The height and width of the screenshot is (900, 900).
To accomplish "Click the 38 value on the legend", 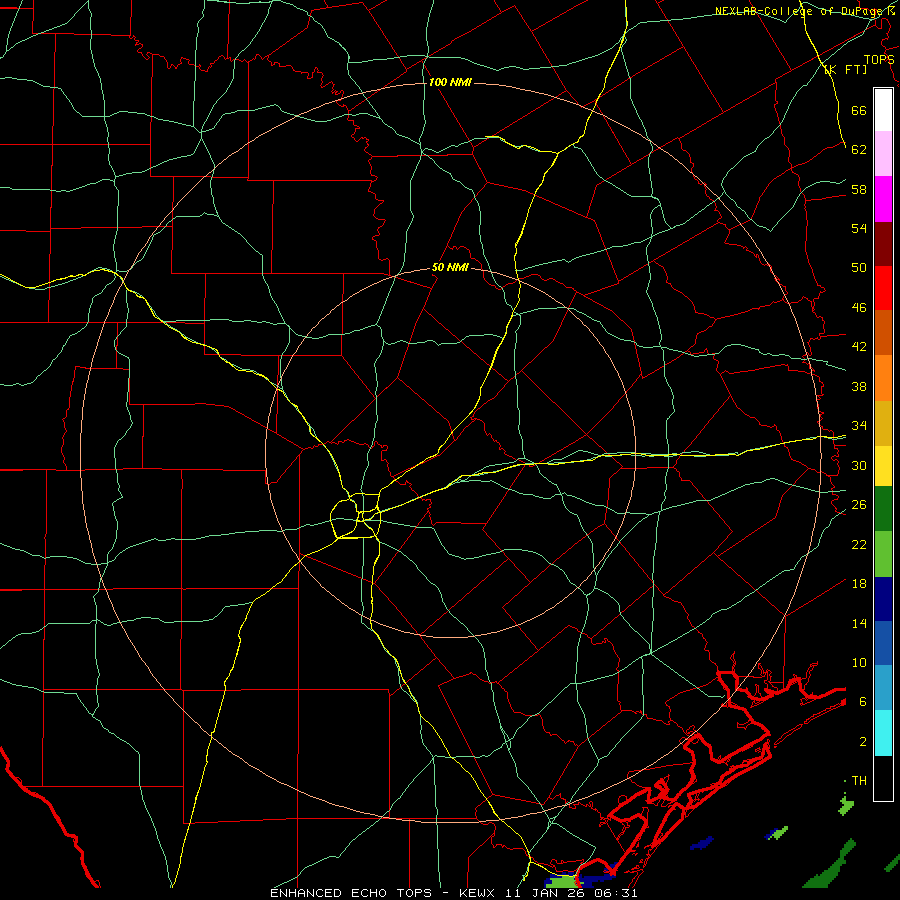I will [x=859, y=386].
